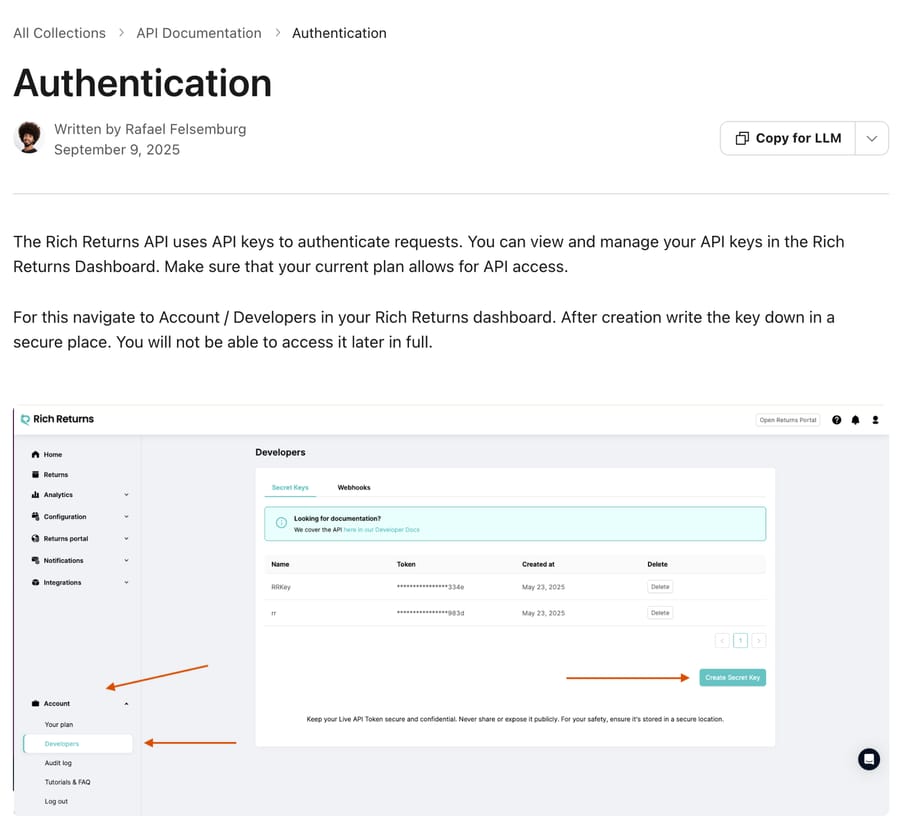Open the chat messenger bubble icon
Viewport: 900px width, 829px height.
pos(868,759)
